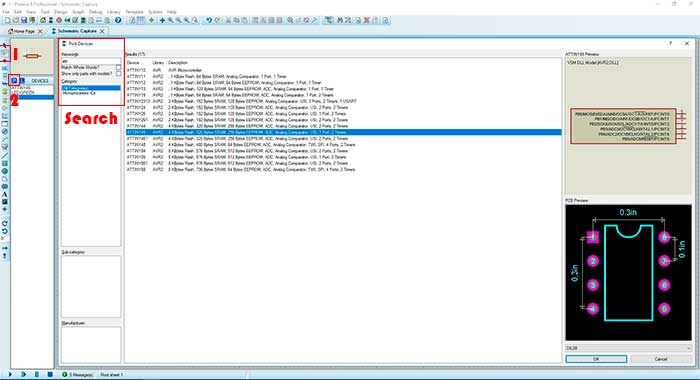The height and width of the screenshot is (380, 700).
Task: Select the Component Mode tool in sidebar
Action: tap(4, 54)
